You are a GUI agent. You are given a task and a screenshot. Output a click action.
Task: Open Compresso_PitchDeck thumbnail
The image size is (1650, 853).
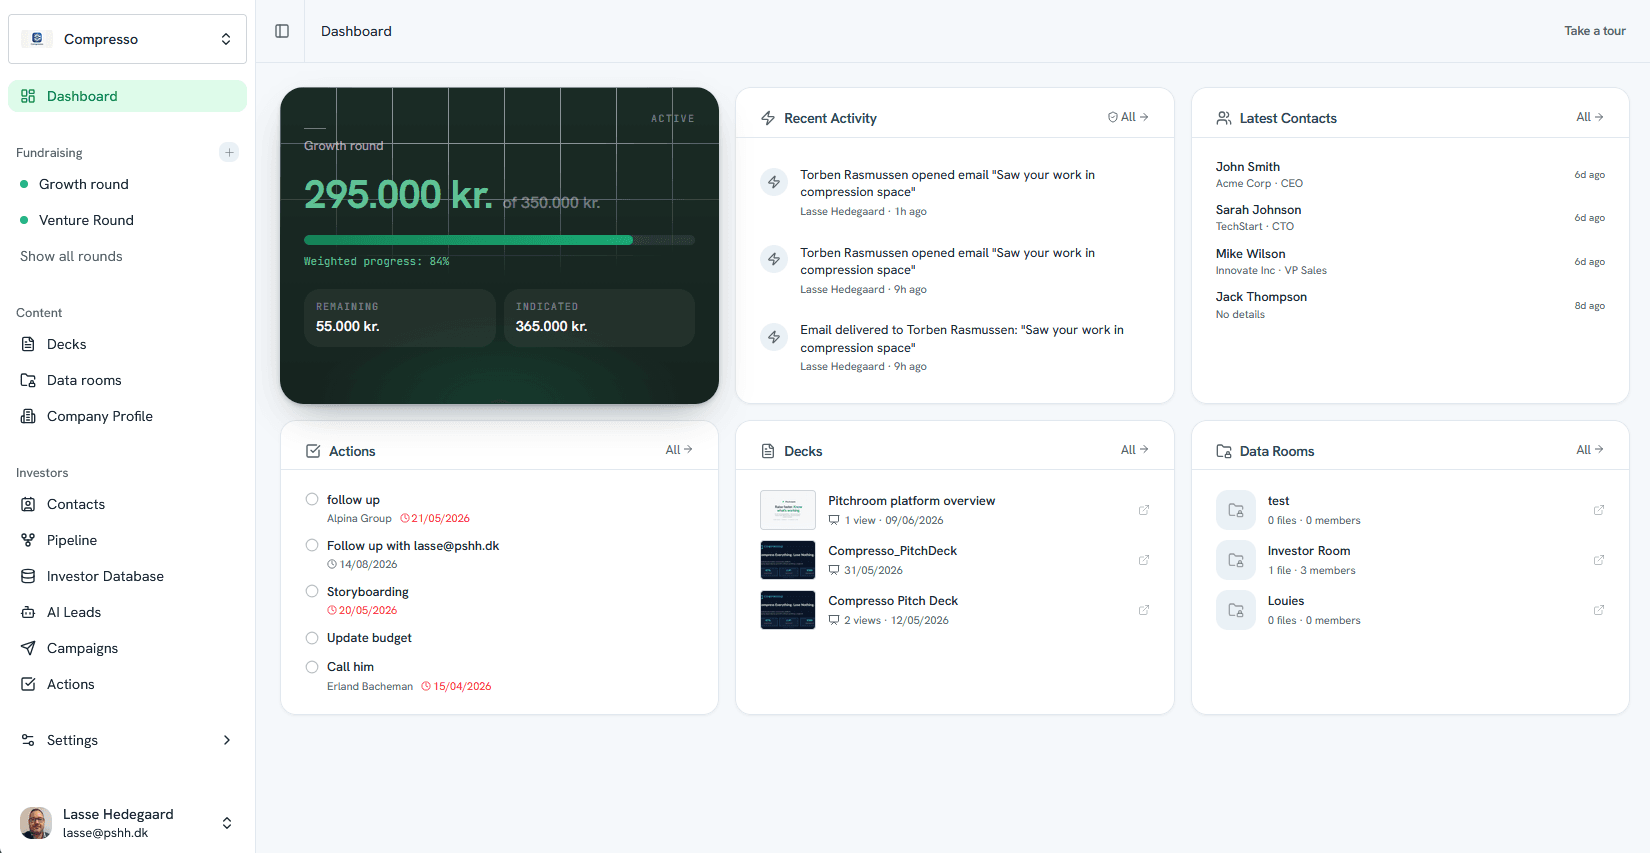788,560
